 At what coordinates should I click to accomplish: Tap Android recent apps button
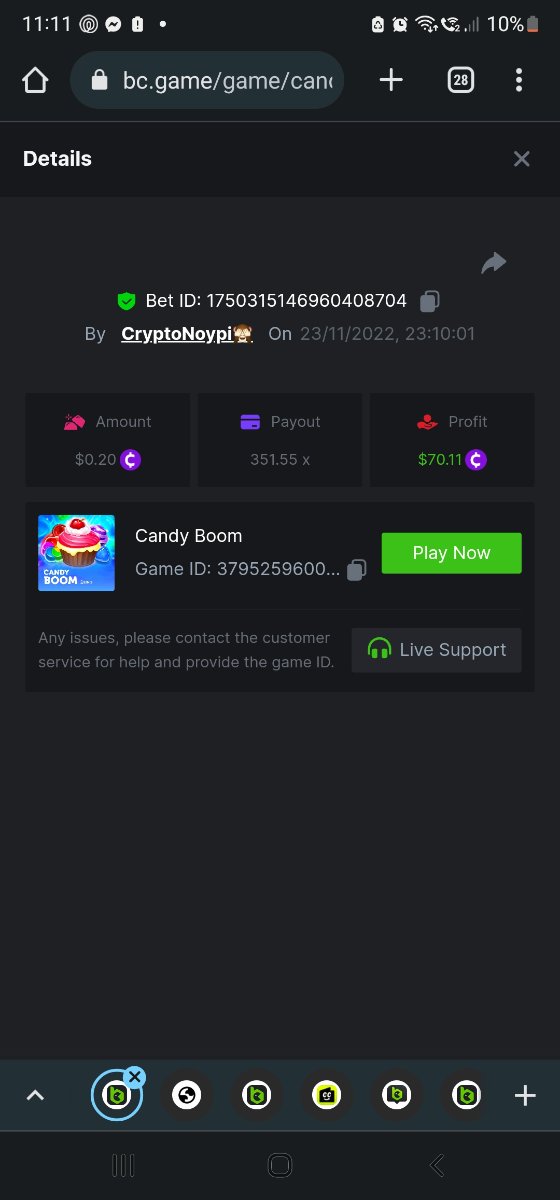pos(123,1165)
